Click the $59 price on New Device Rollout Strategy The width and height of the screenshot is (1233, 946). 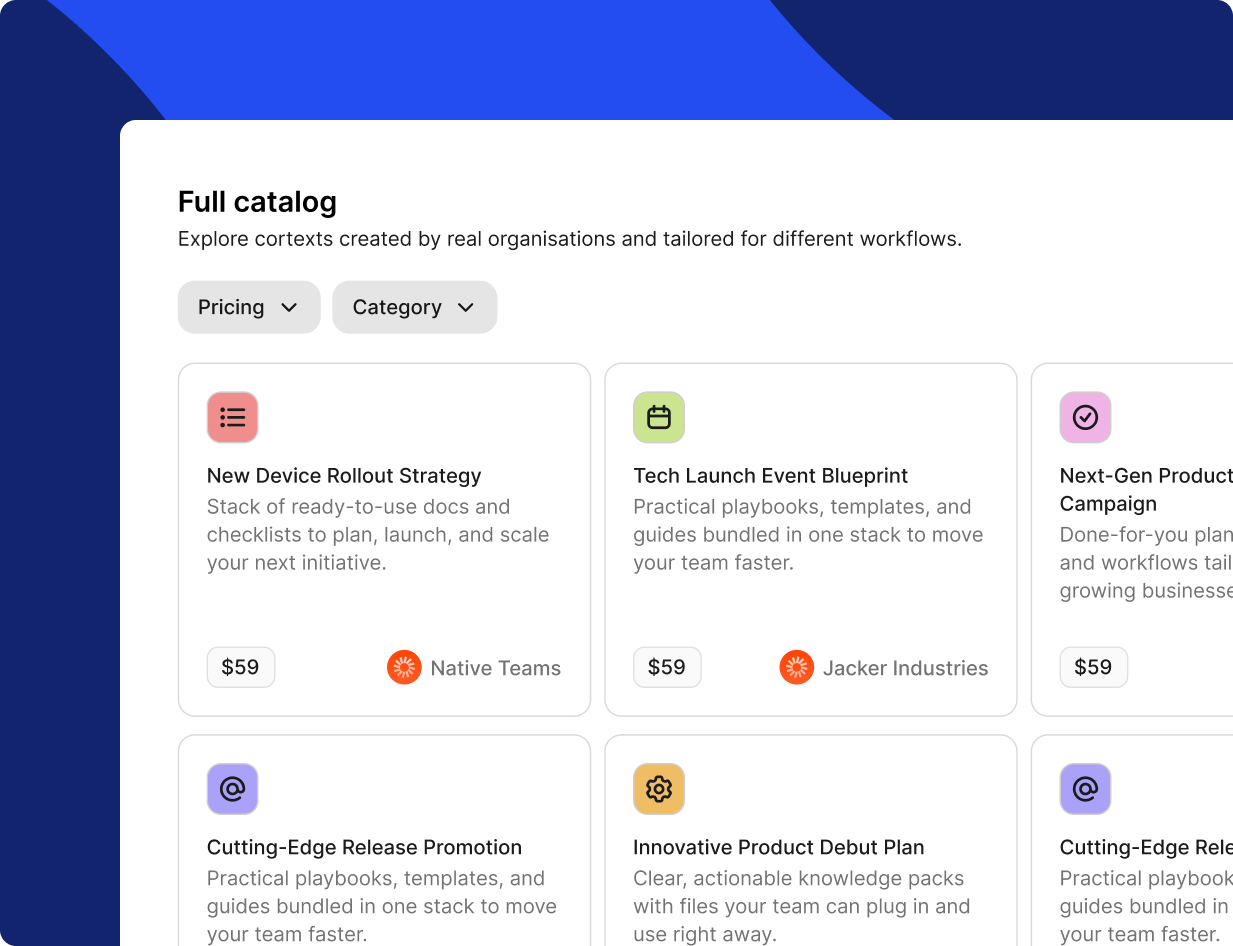tap(241, 667)
